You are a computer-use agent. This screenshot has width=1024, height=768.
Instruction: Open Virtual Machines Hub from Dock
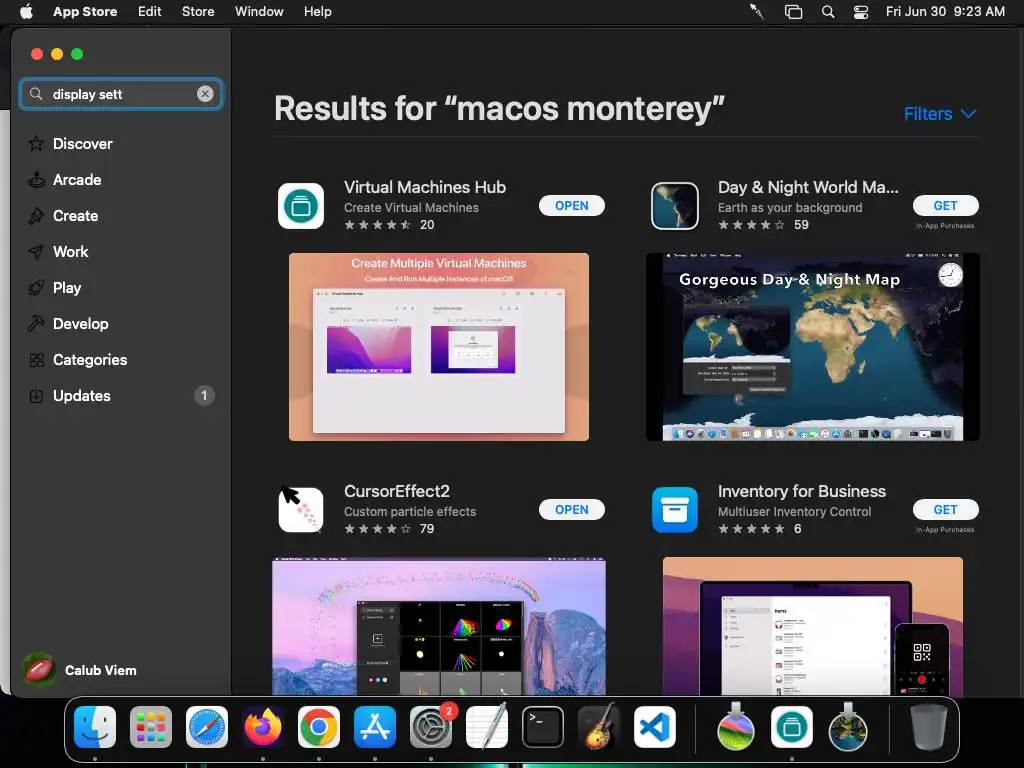point(792,727)
